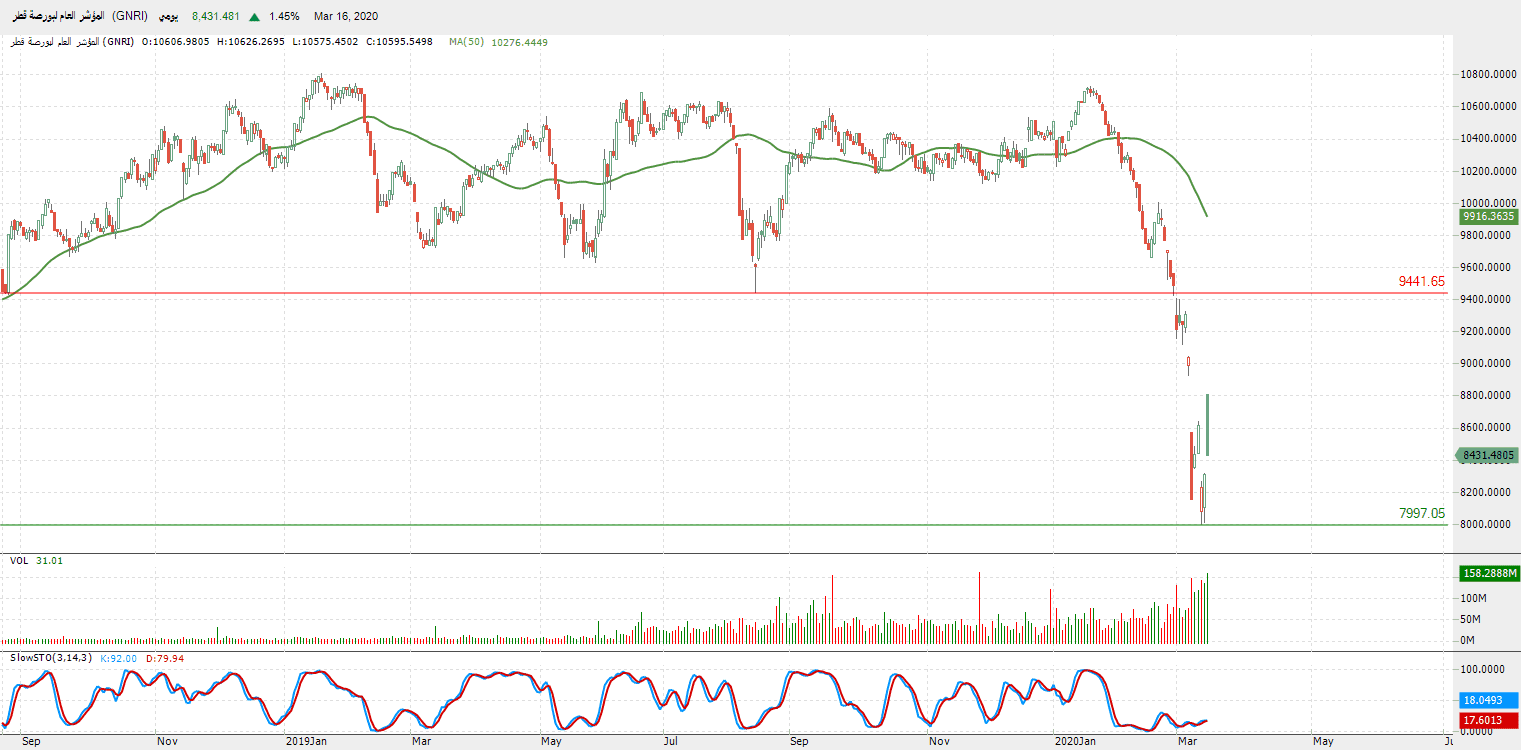Open the SlowSTO(3,14,3) indicator label
Viewport: 1521px width, 750px height.
coord(51,658)
